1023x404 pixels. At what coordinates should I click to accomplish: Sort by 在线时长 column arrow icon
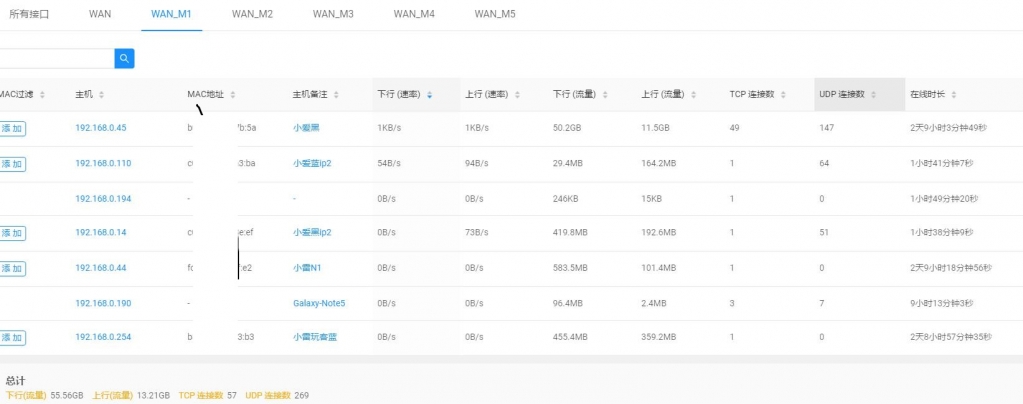954,95
